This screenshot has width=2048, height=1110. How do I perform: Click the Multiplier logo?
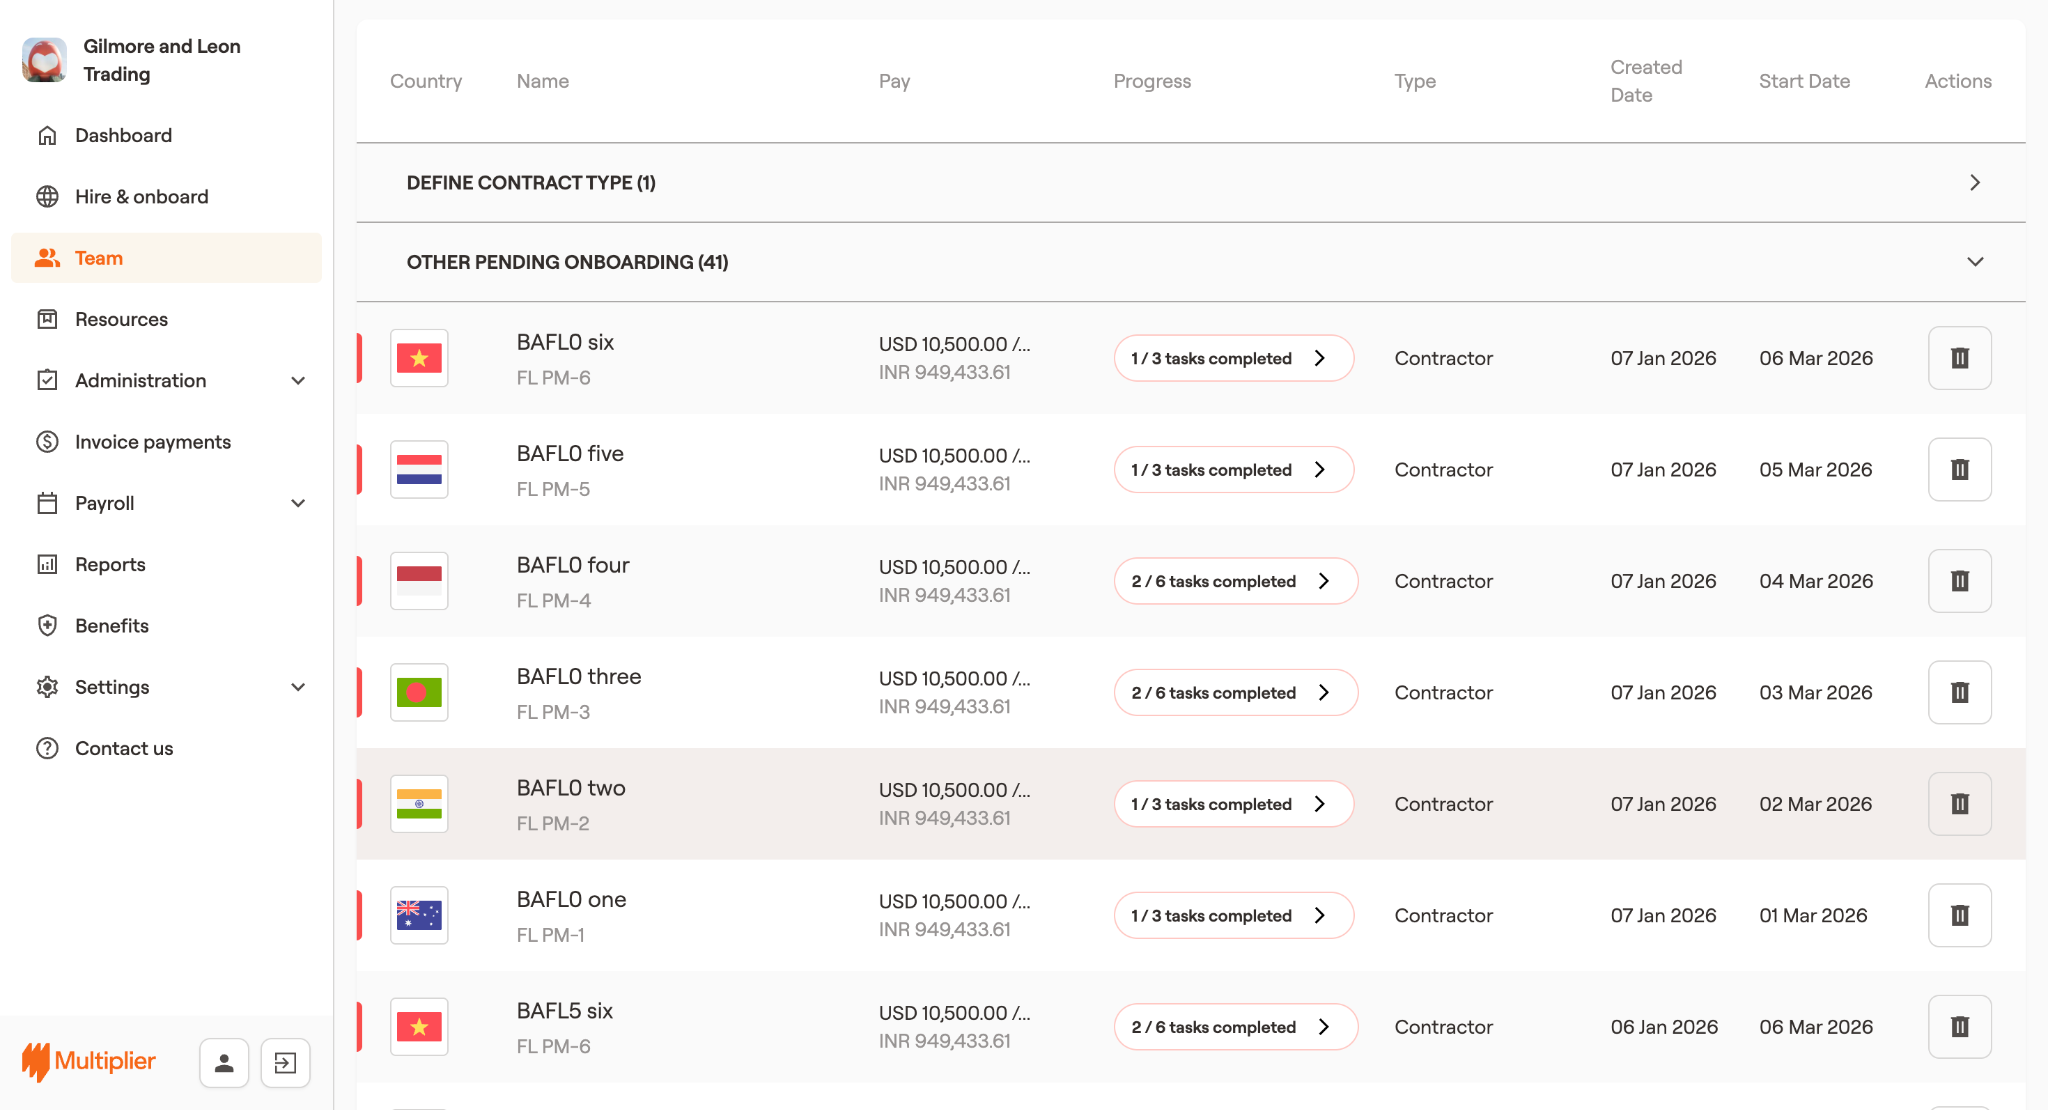point(89,1061)
